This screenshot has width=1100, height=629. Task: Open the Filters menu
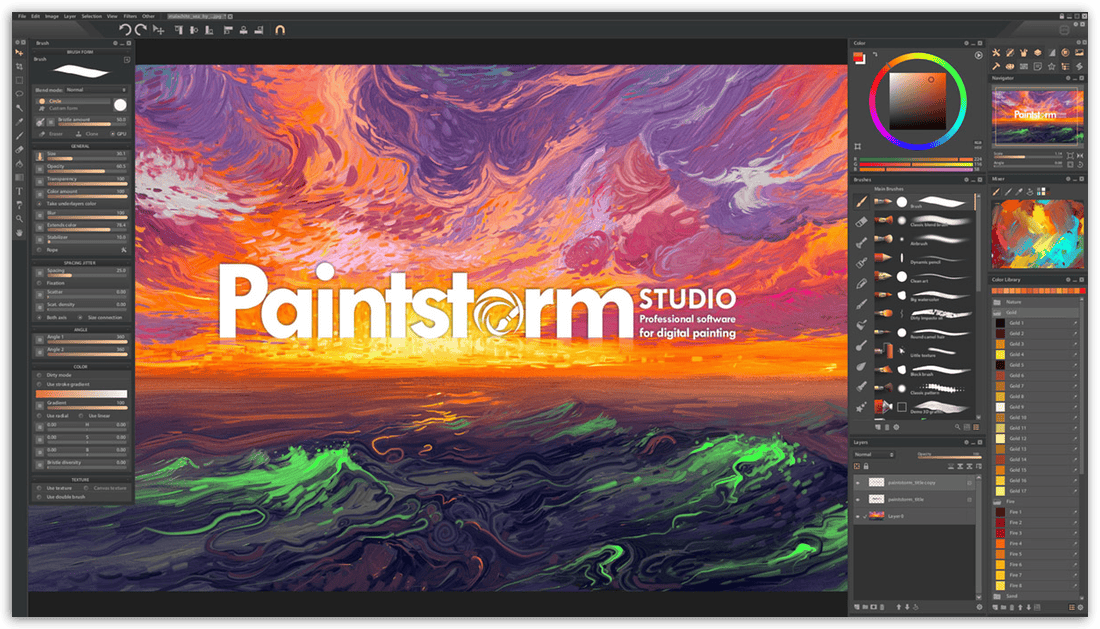130,16
